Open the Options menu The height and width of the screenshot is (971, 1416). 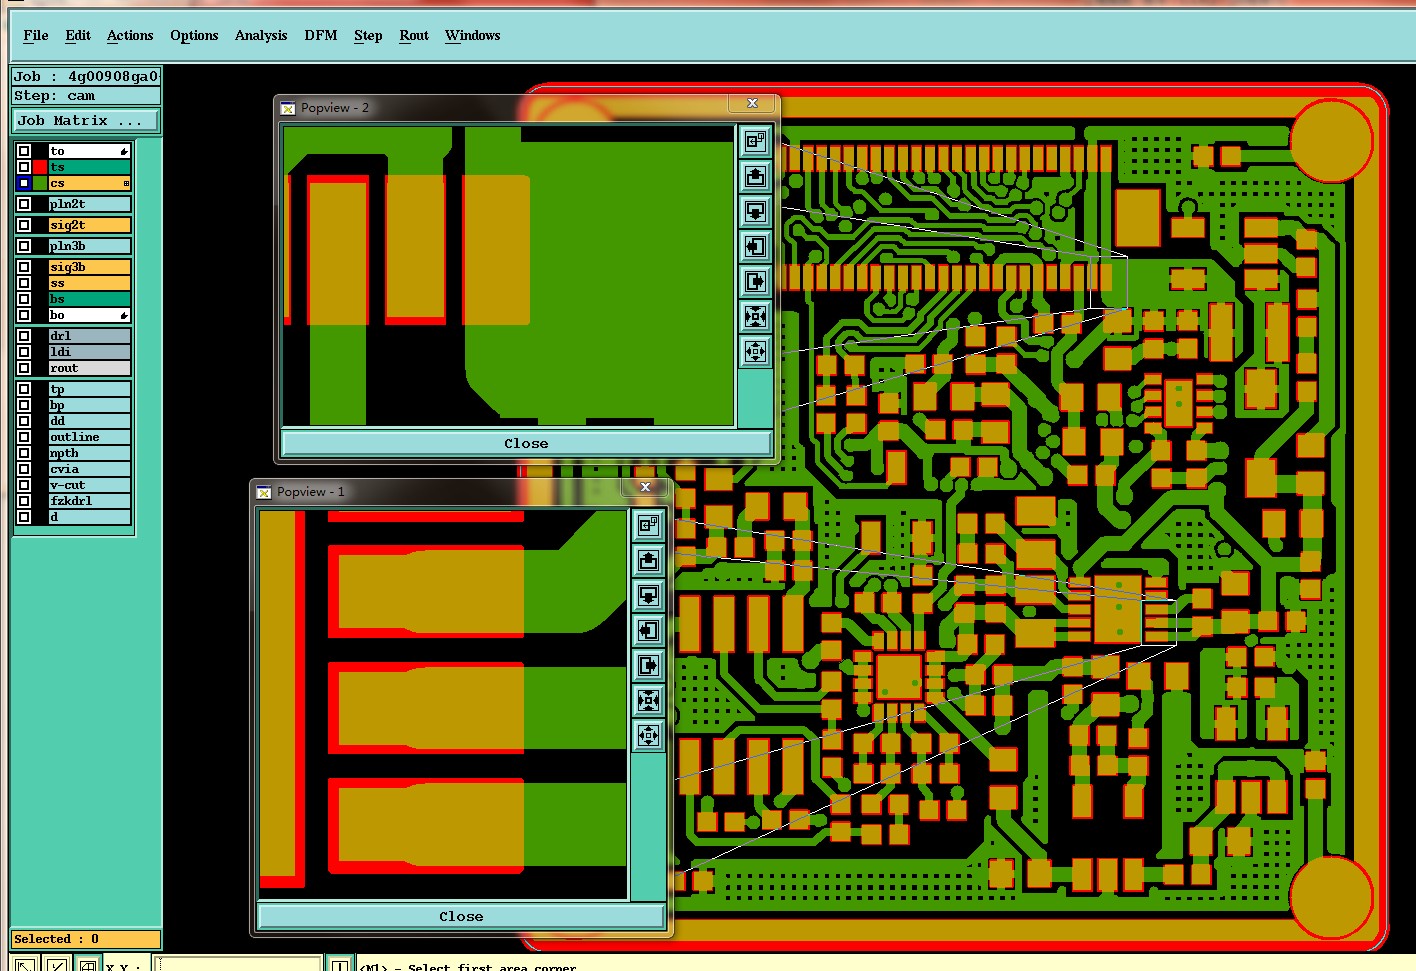(194, 35)
